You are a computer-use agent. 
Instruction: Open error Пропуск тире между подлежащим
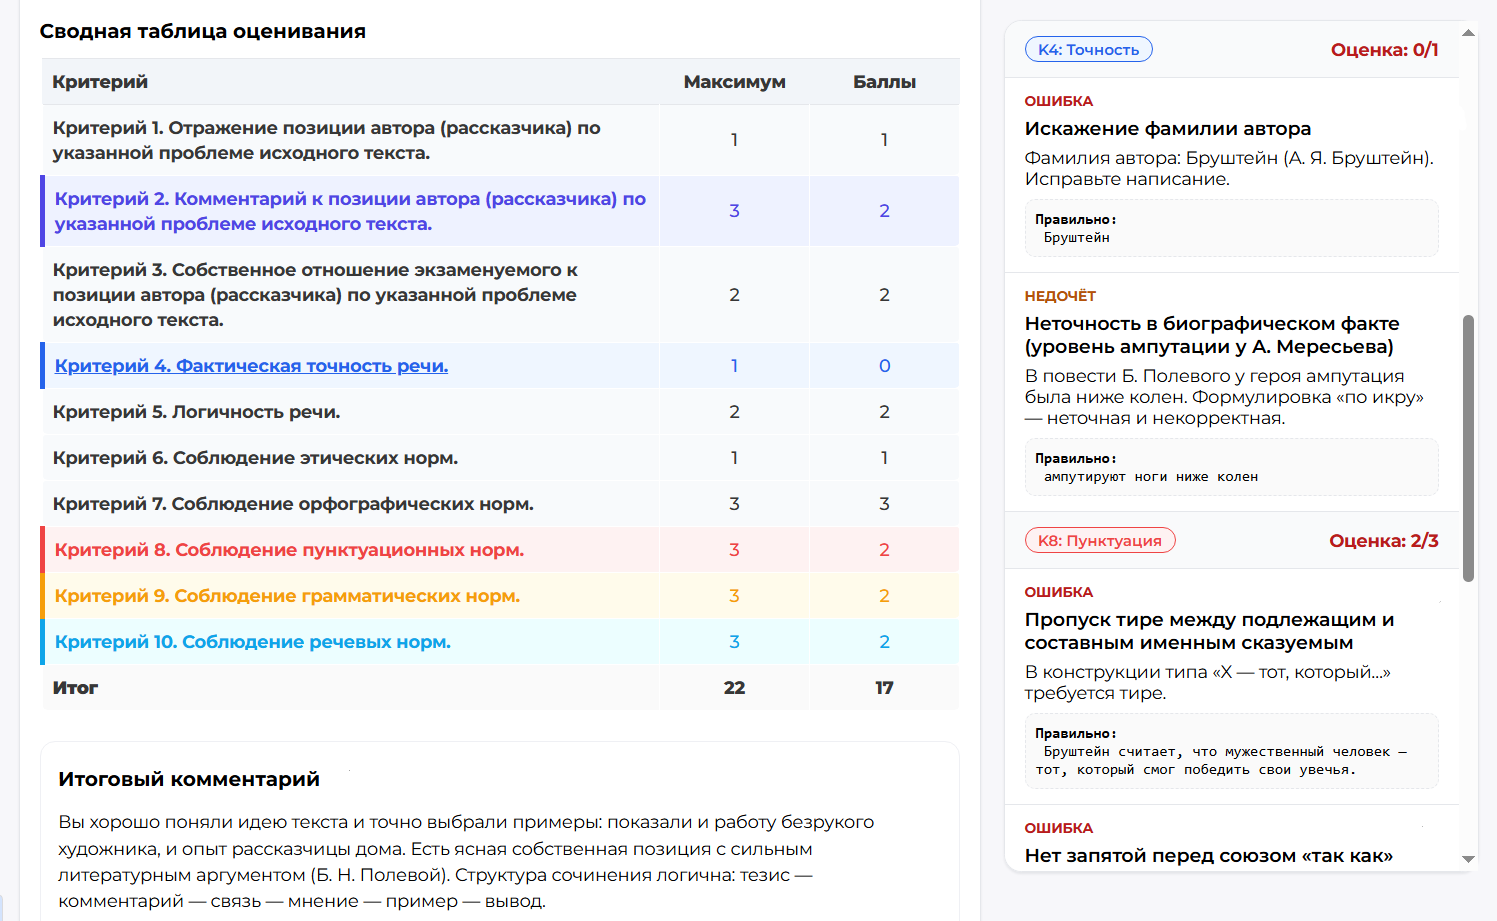coord(1208,631)
